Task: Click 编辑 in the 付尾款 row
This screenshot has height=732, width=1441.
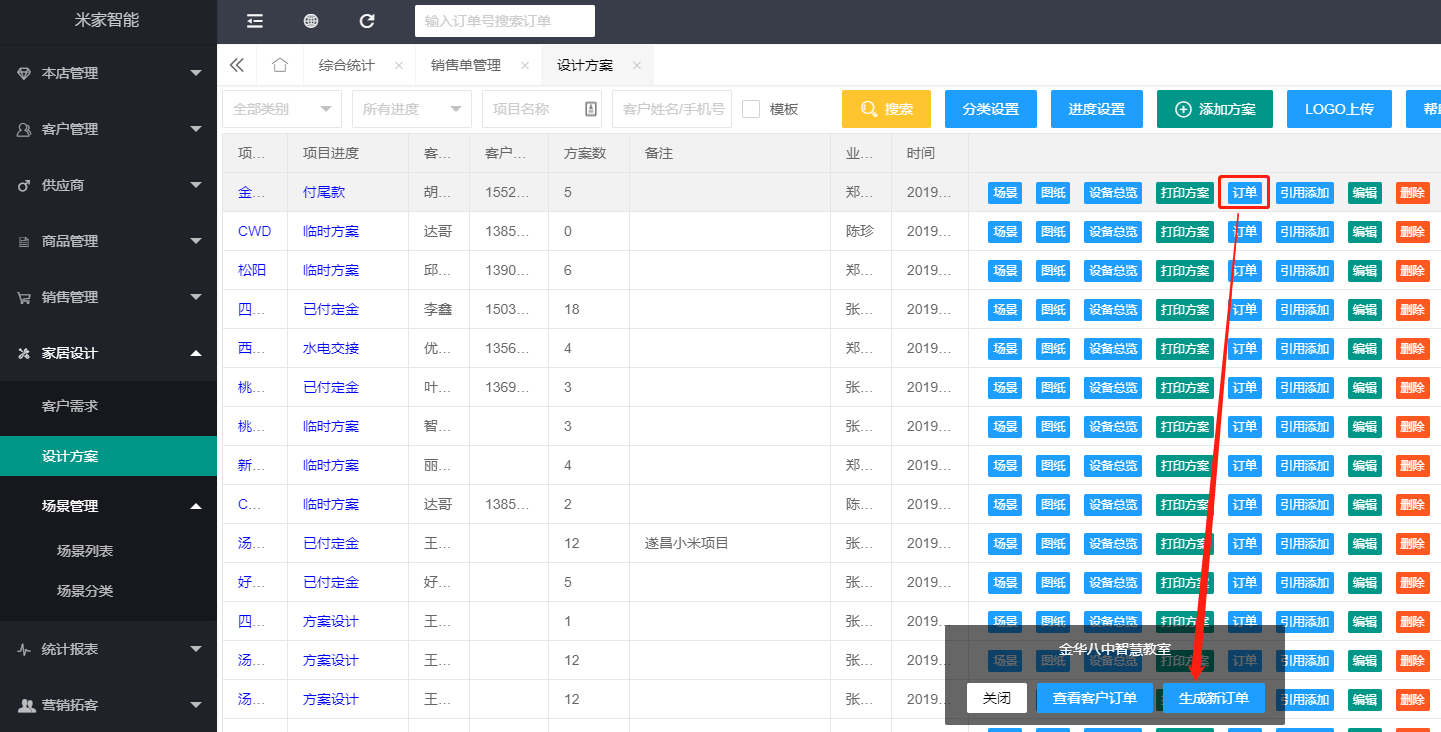Action: click(1365, 193)
